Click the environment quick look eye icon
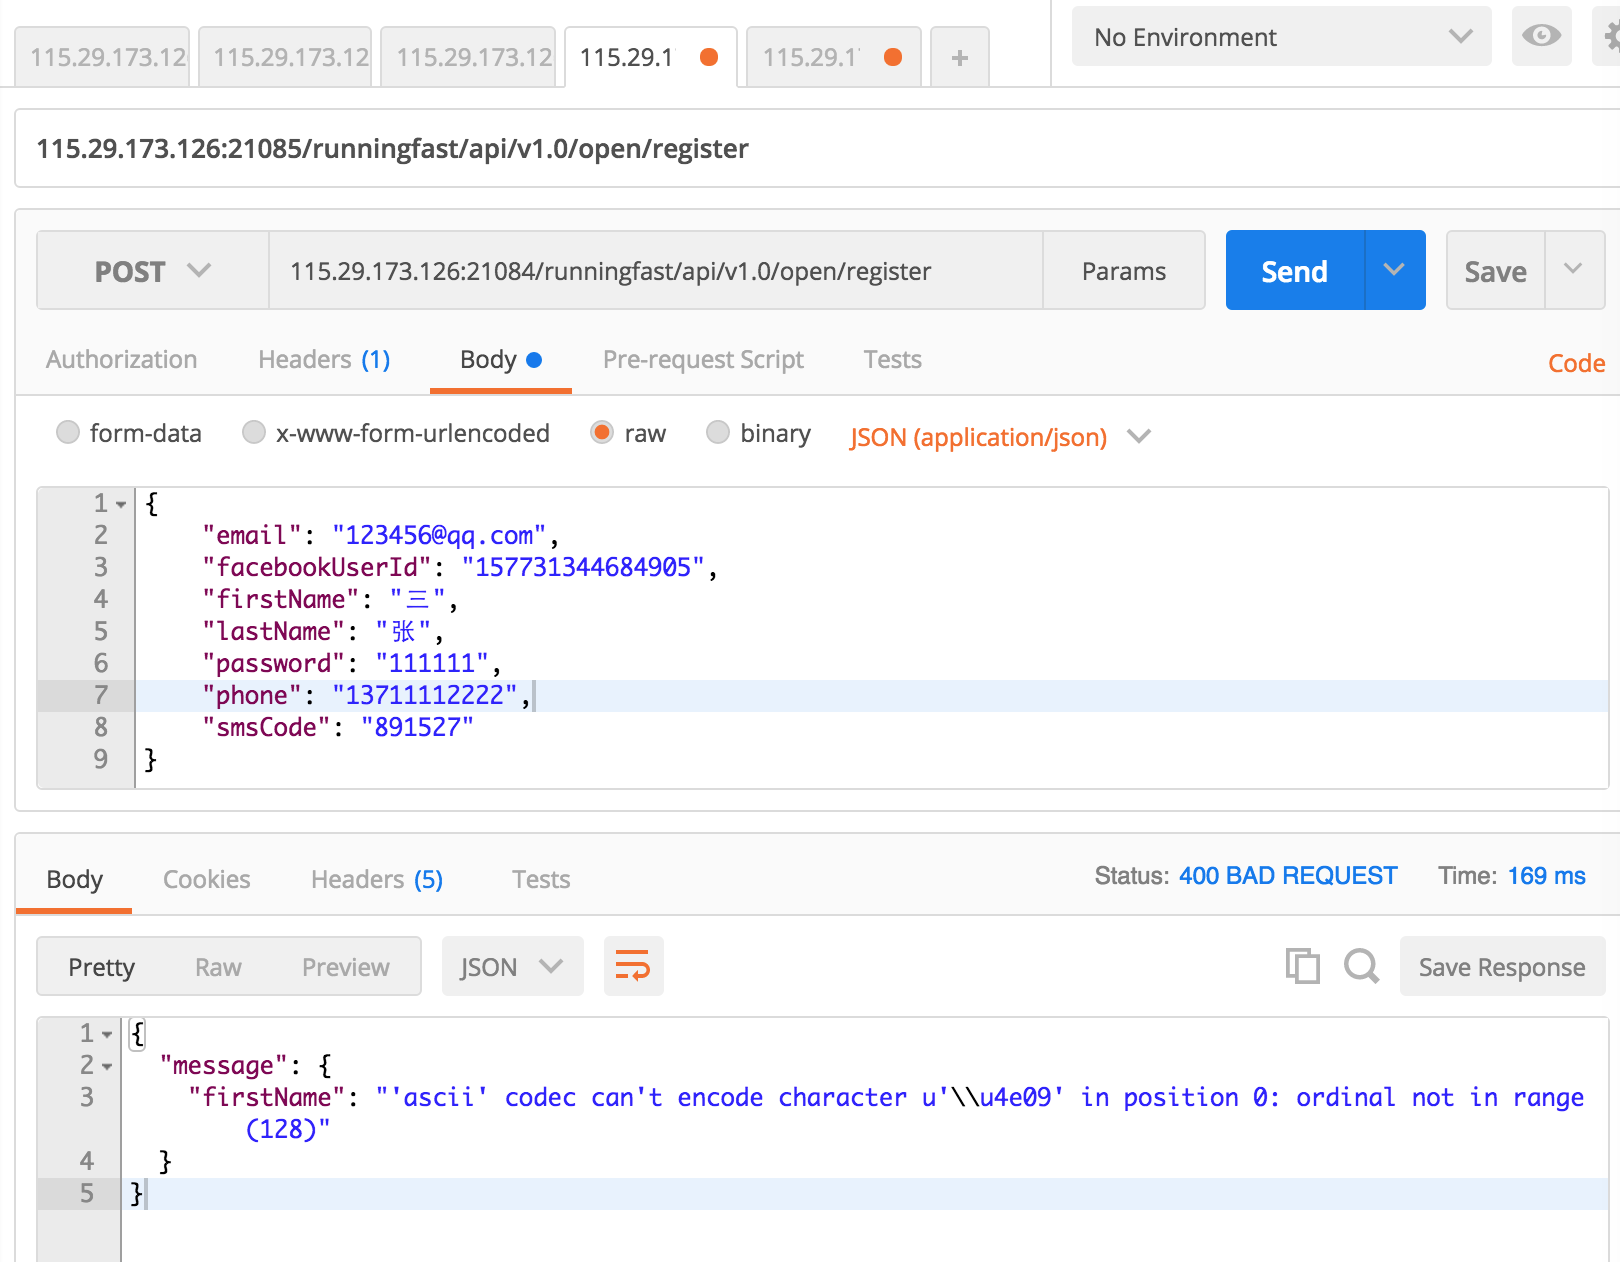This screenshot has height=1262, width=1620. pos(1541,37)
